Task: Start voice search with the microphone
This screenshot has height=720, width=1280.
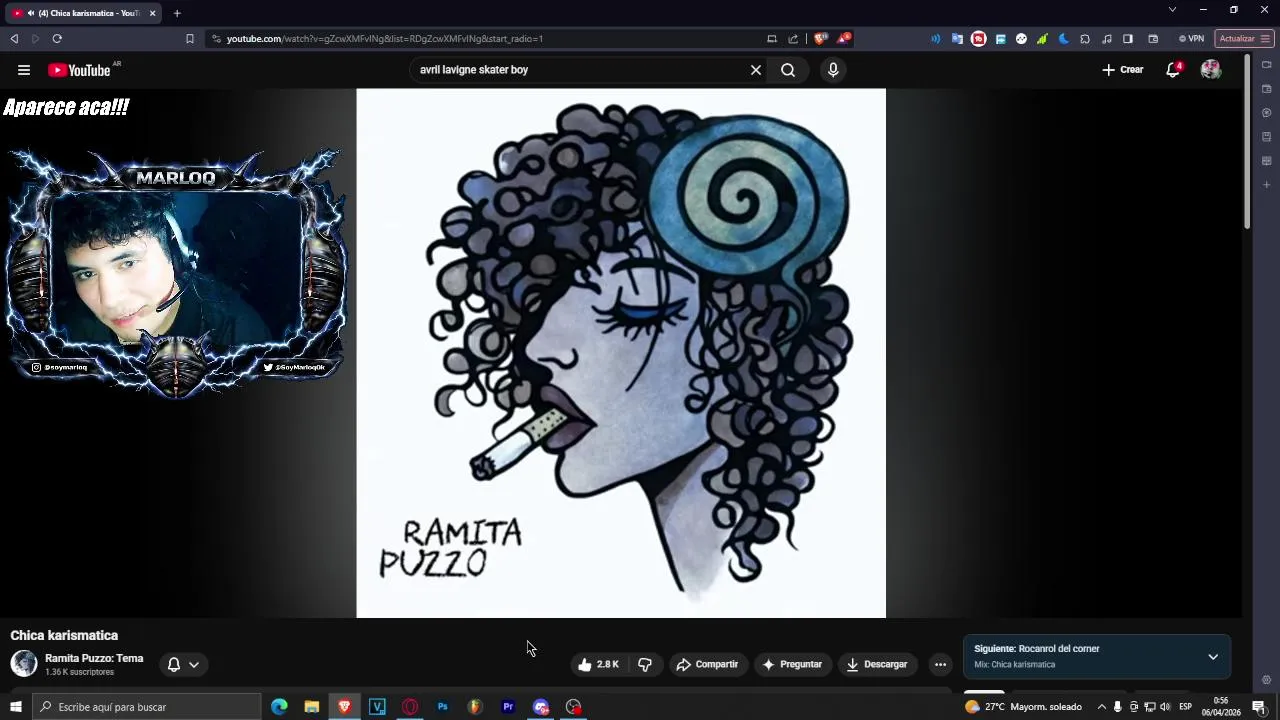Action: coord(833,70)
